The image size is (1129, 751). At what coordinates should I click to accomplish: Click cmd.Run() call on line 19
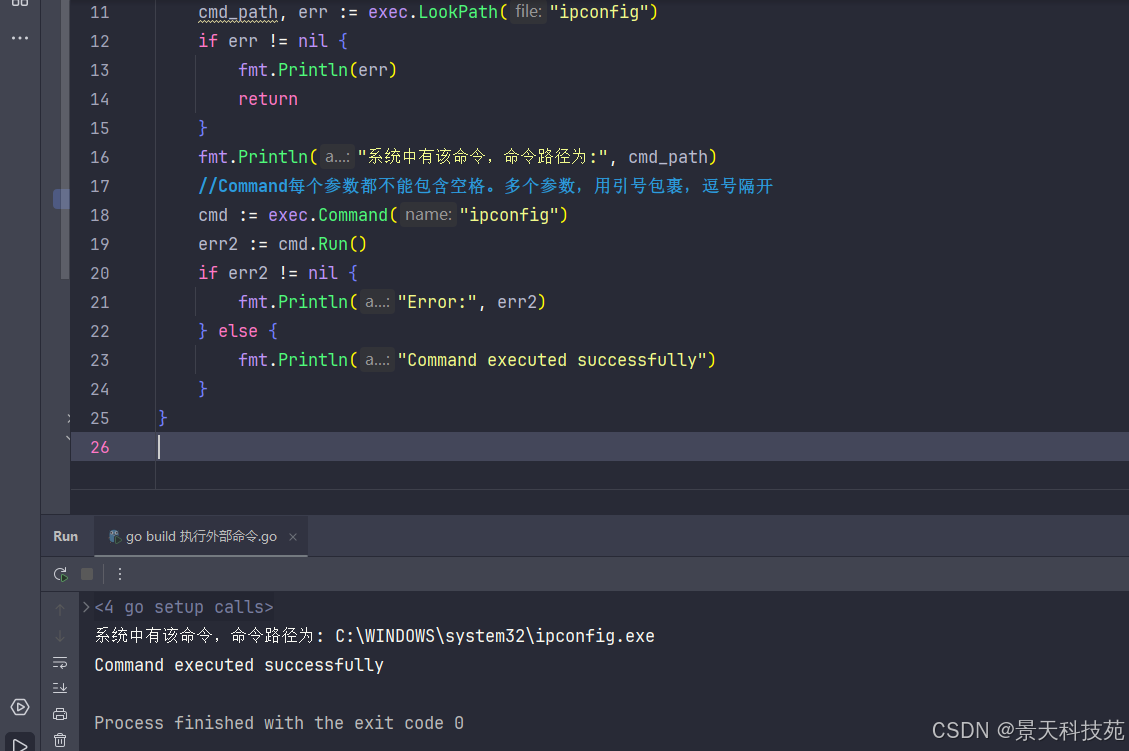(323, 244)
